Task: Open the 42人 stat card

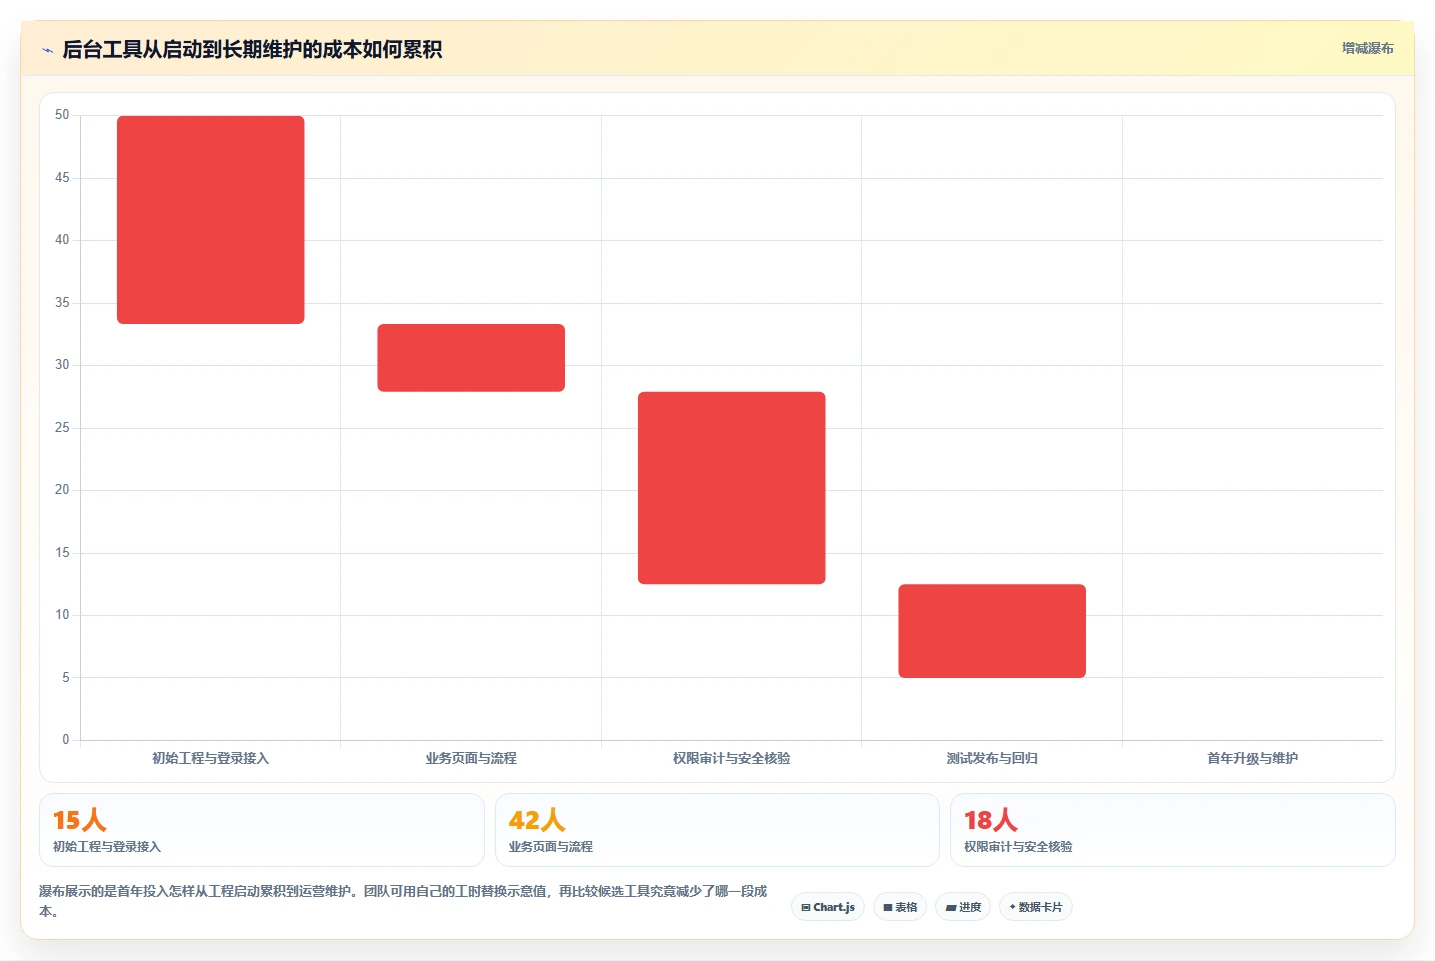Action: click(x=717, y=830)
